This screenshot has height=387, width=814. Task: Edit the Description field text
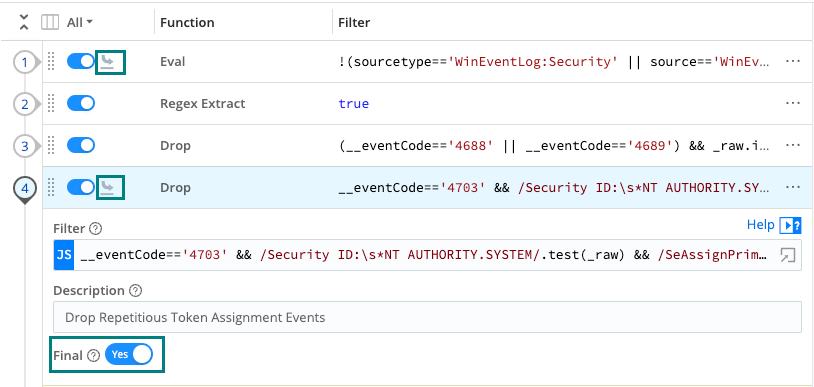(x=427, y=317)
